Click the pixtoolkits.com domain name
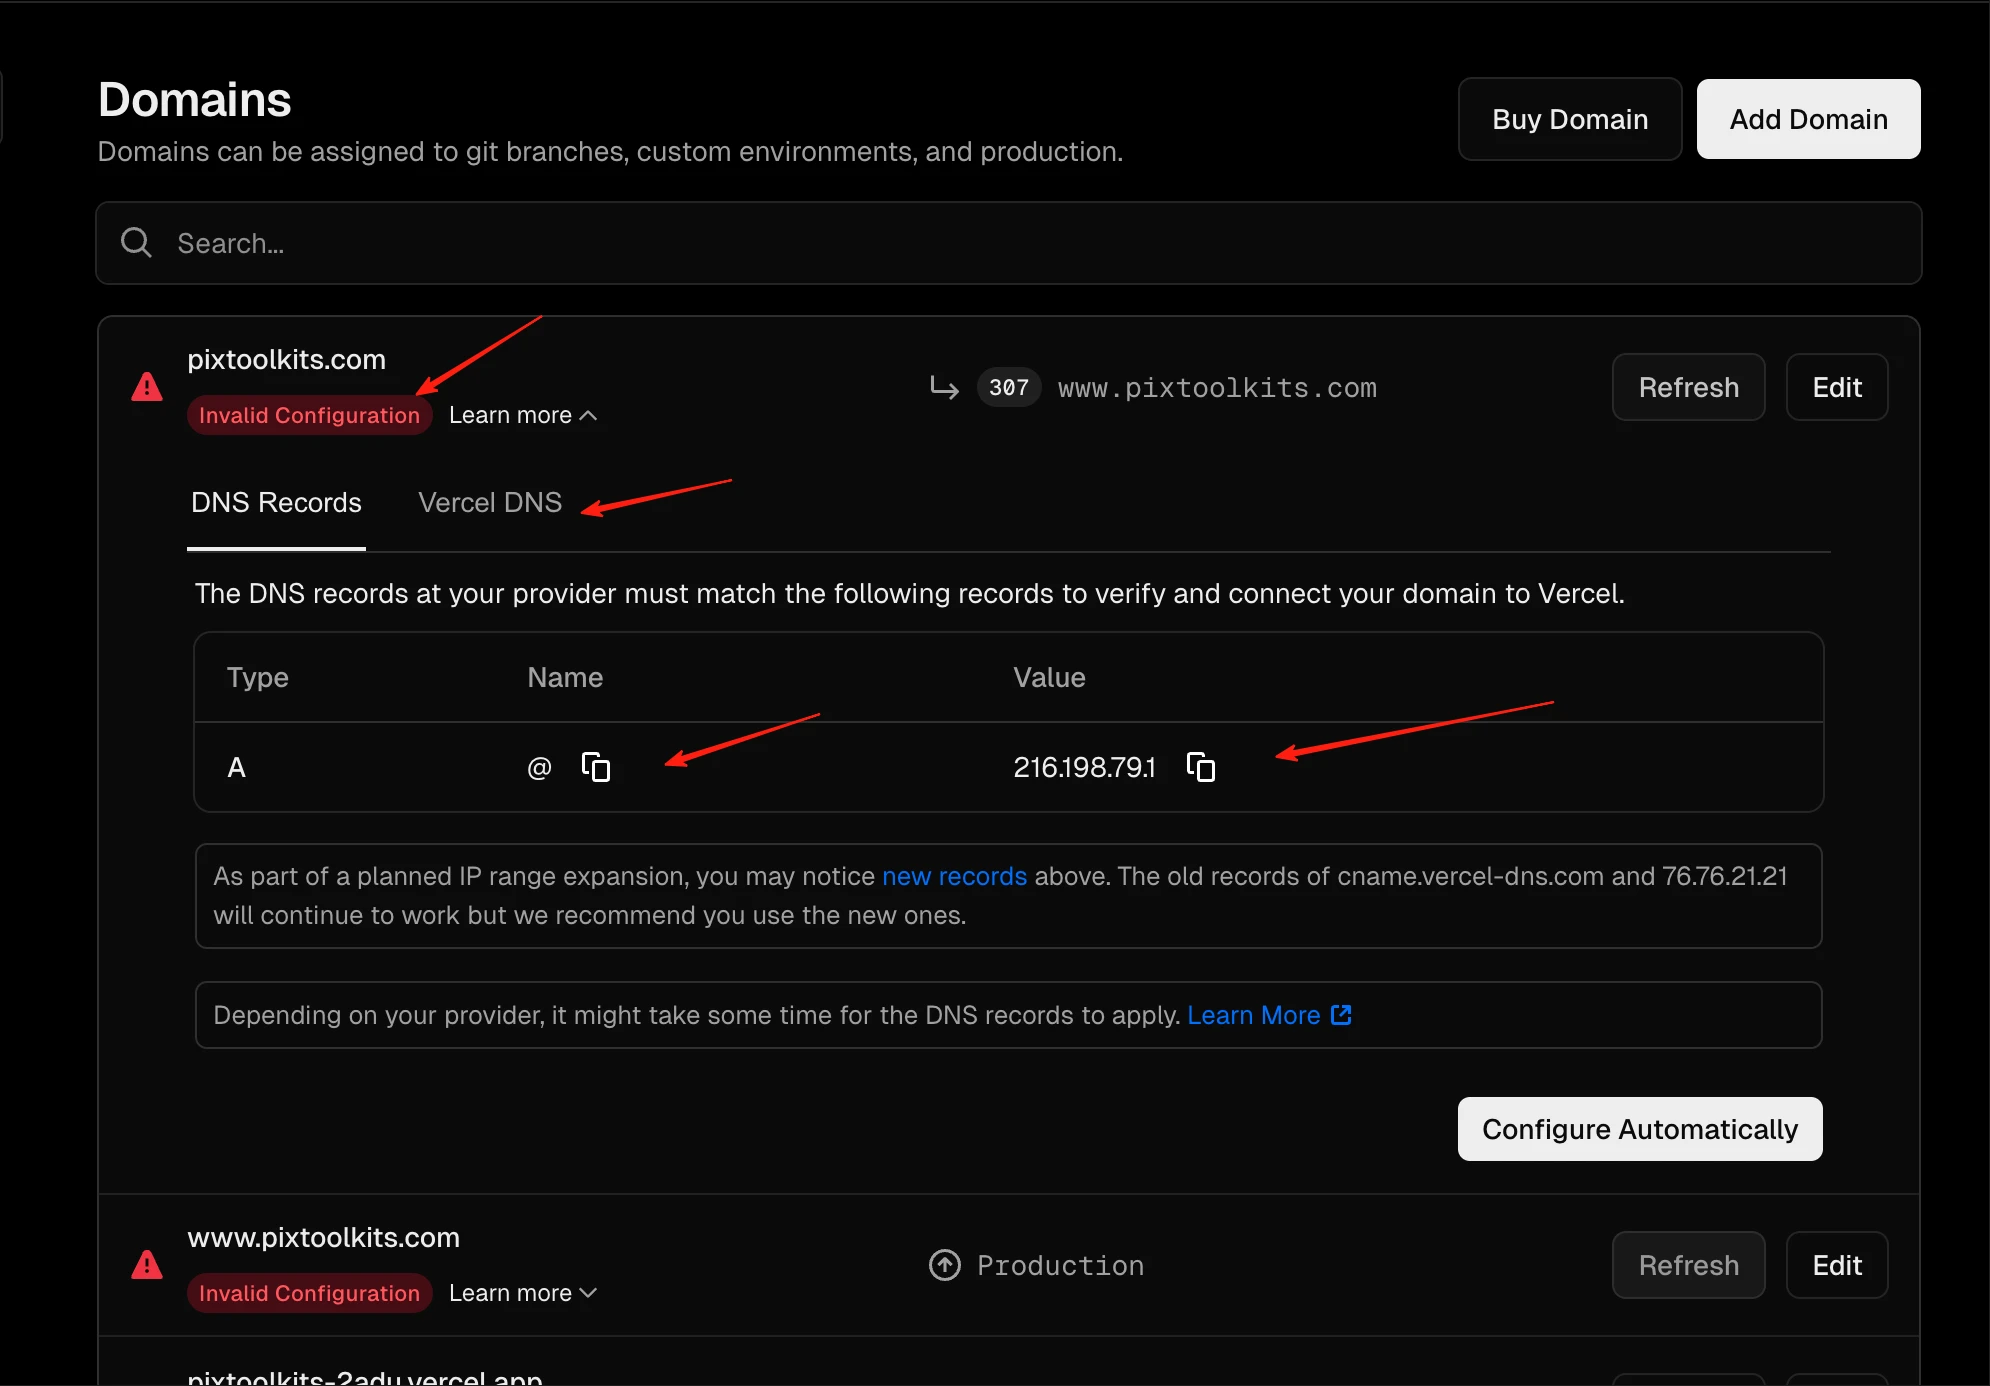Image resolution: width=1990 pixels, height=1386 pixels. (286, 359)
